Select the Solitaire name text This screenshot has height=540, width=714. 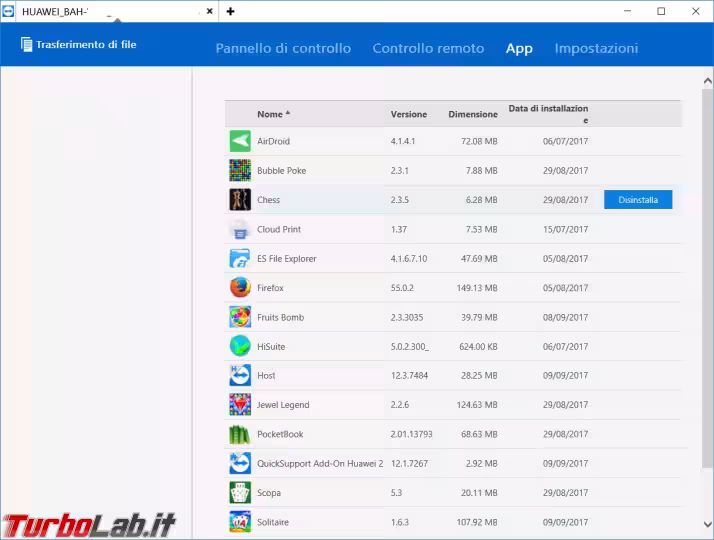pos(273,522)
